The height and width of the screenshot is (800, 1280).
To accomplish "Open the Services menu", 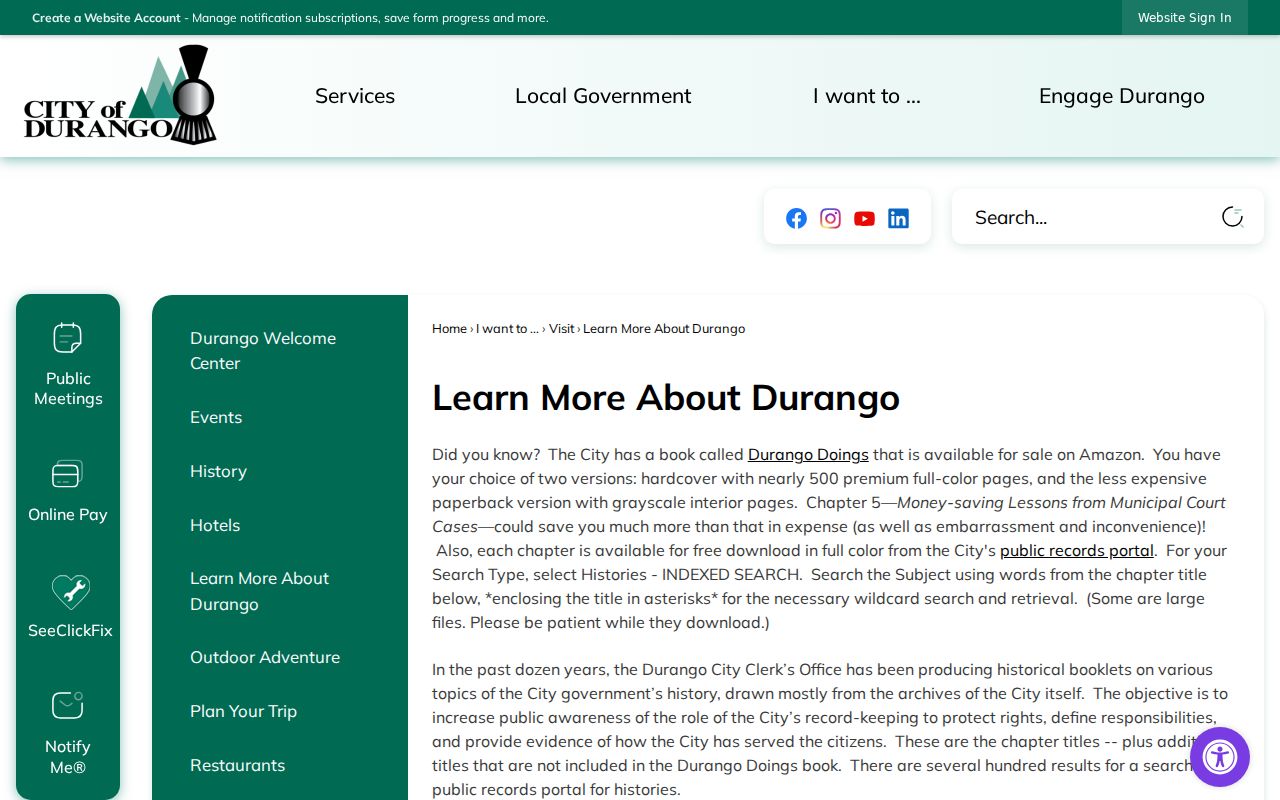I will pyautogui.click(x=355, y=96).
